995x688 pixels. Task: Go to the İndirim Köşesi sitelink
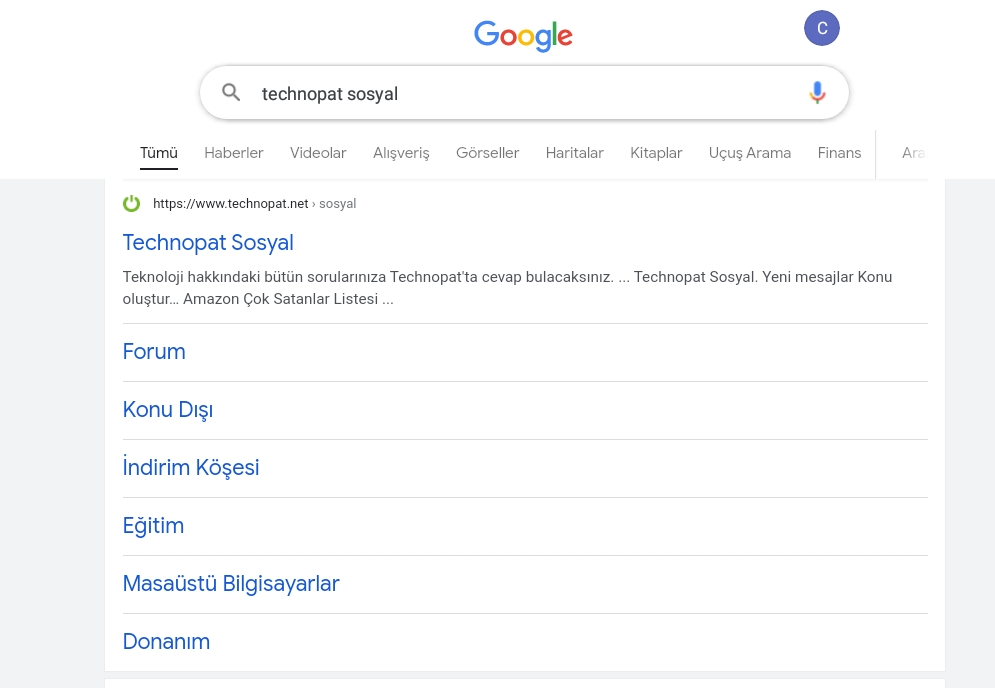[191, 468]
